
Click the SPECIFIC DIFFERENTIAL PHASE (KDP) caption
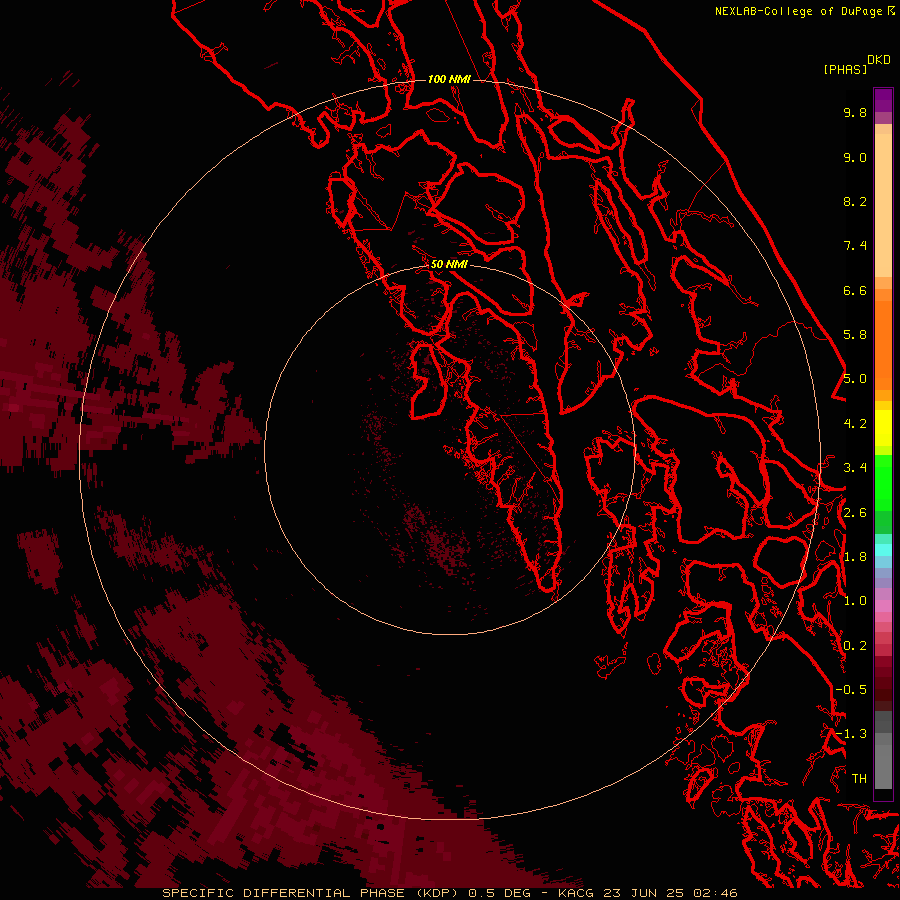[x=312, y=893]
